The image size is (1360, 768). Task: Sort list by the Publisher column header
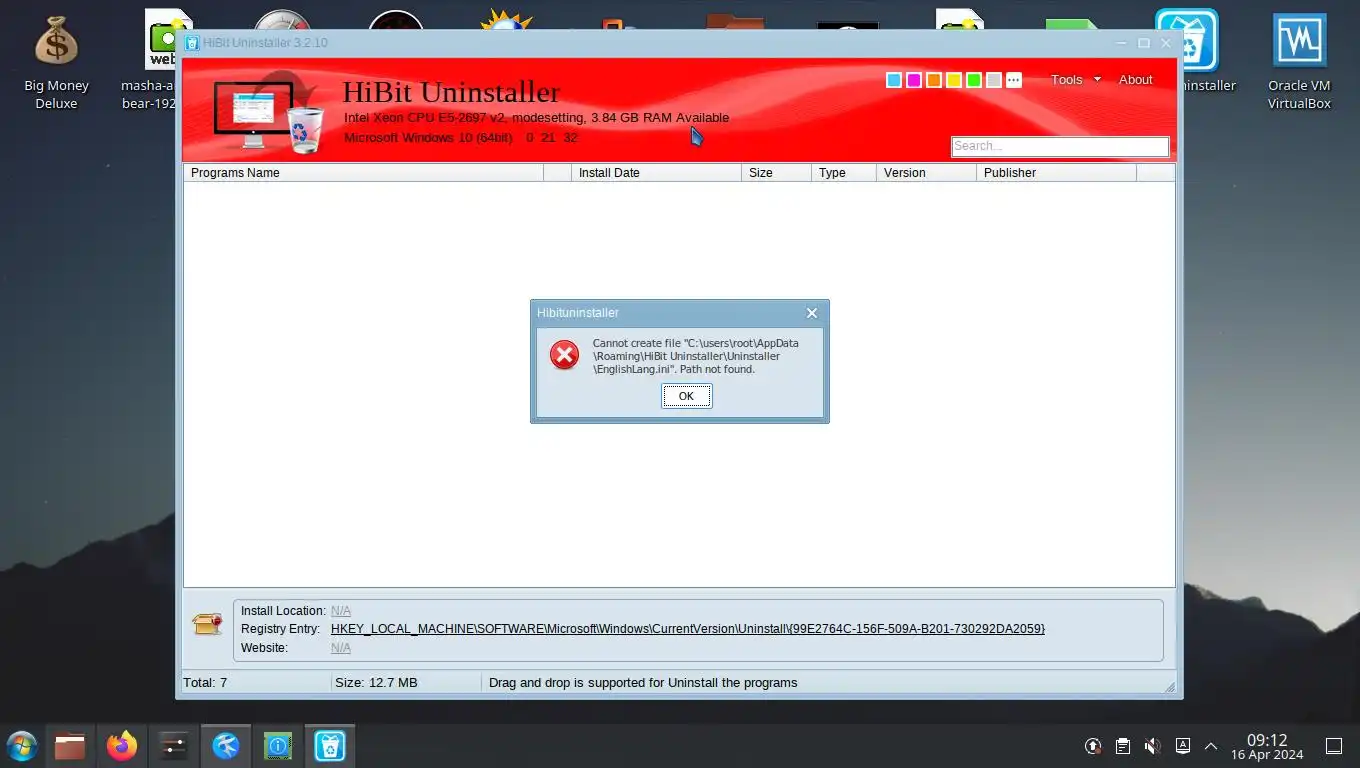point(1056,173)
